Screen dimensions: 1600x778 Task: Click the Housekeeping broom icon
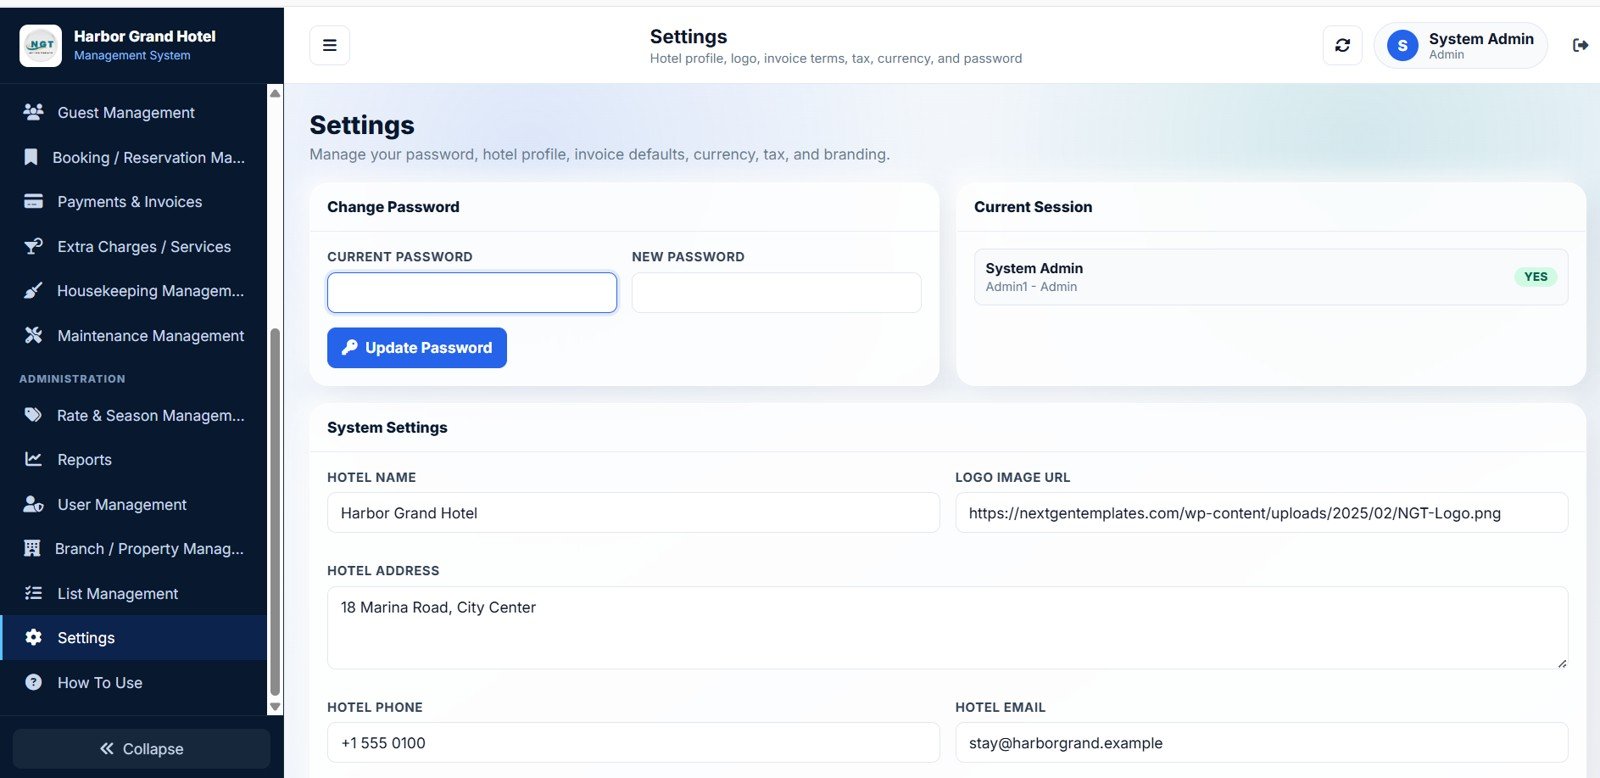click(x=33, y=290)
